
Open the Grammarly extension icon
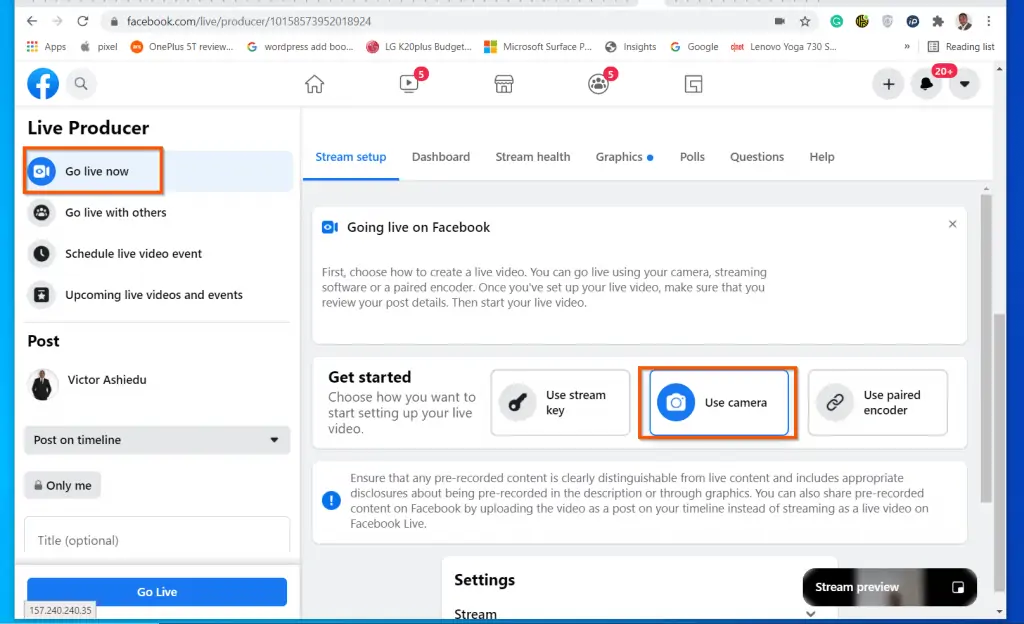[837, 22]
